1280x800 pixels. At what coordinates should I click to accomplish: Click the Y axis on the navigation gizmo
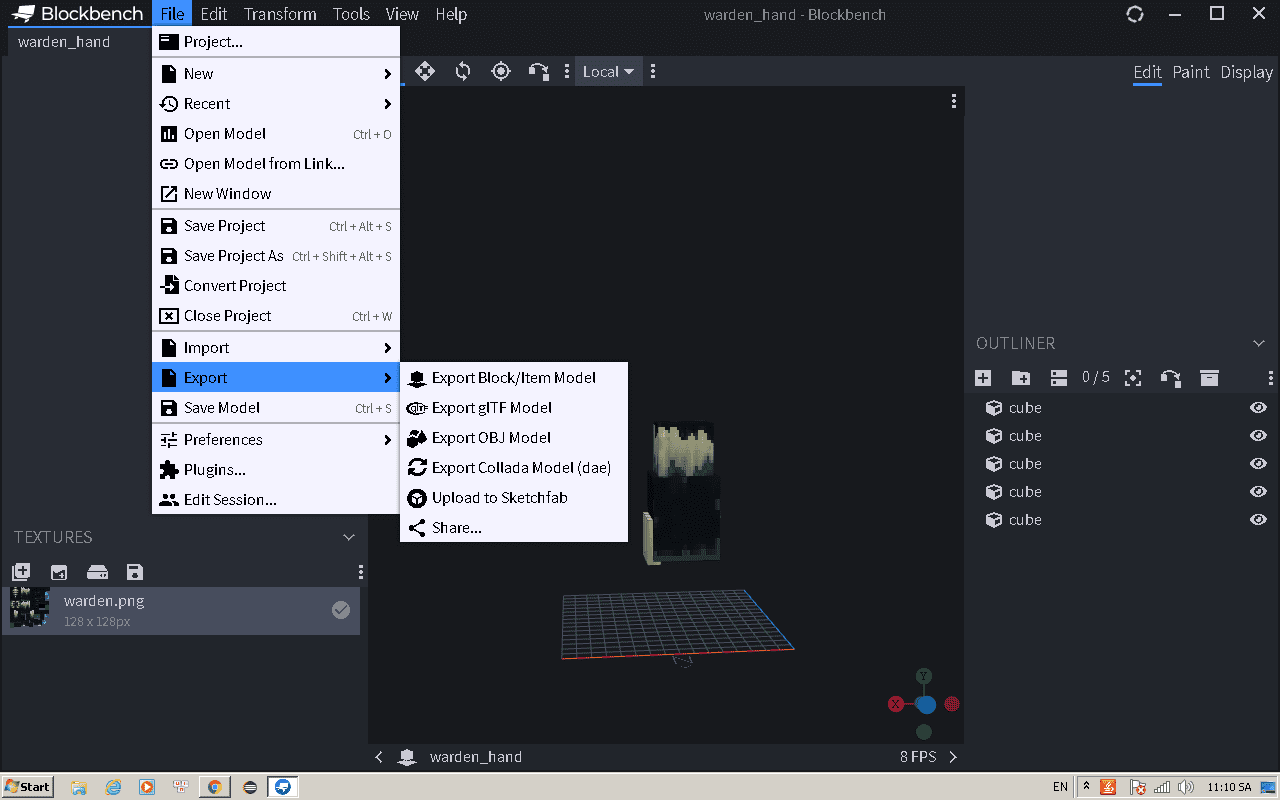pyautogui.click(x=925, y=676)
